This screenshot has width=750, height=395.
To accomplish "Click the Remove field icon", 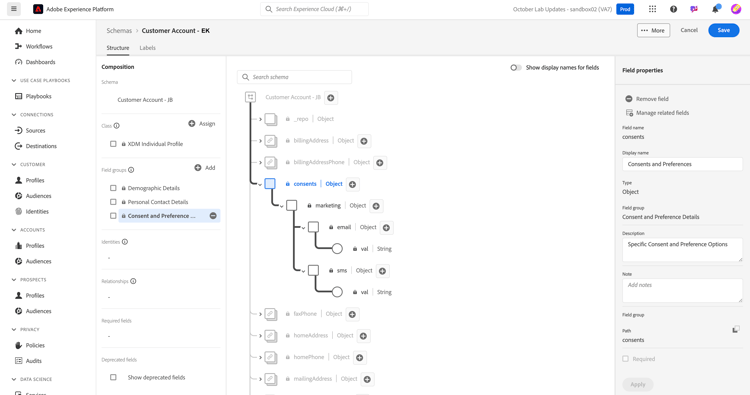I will [629, 99].
